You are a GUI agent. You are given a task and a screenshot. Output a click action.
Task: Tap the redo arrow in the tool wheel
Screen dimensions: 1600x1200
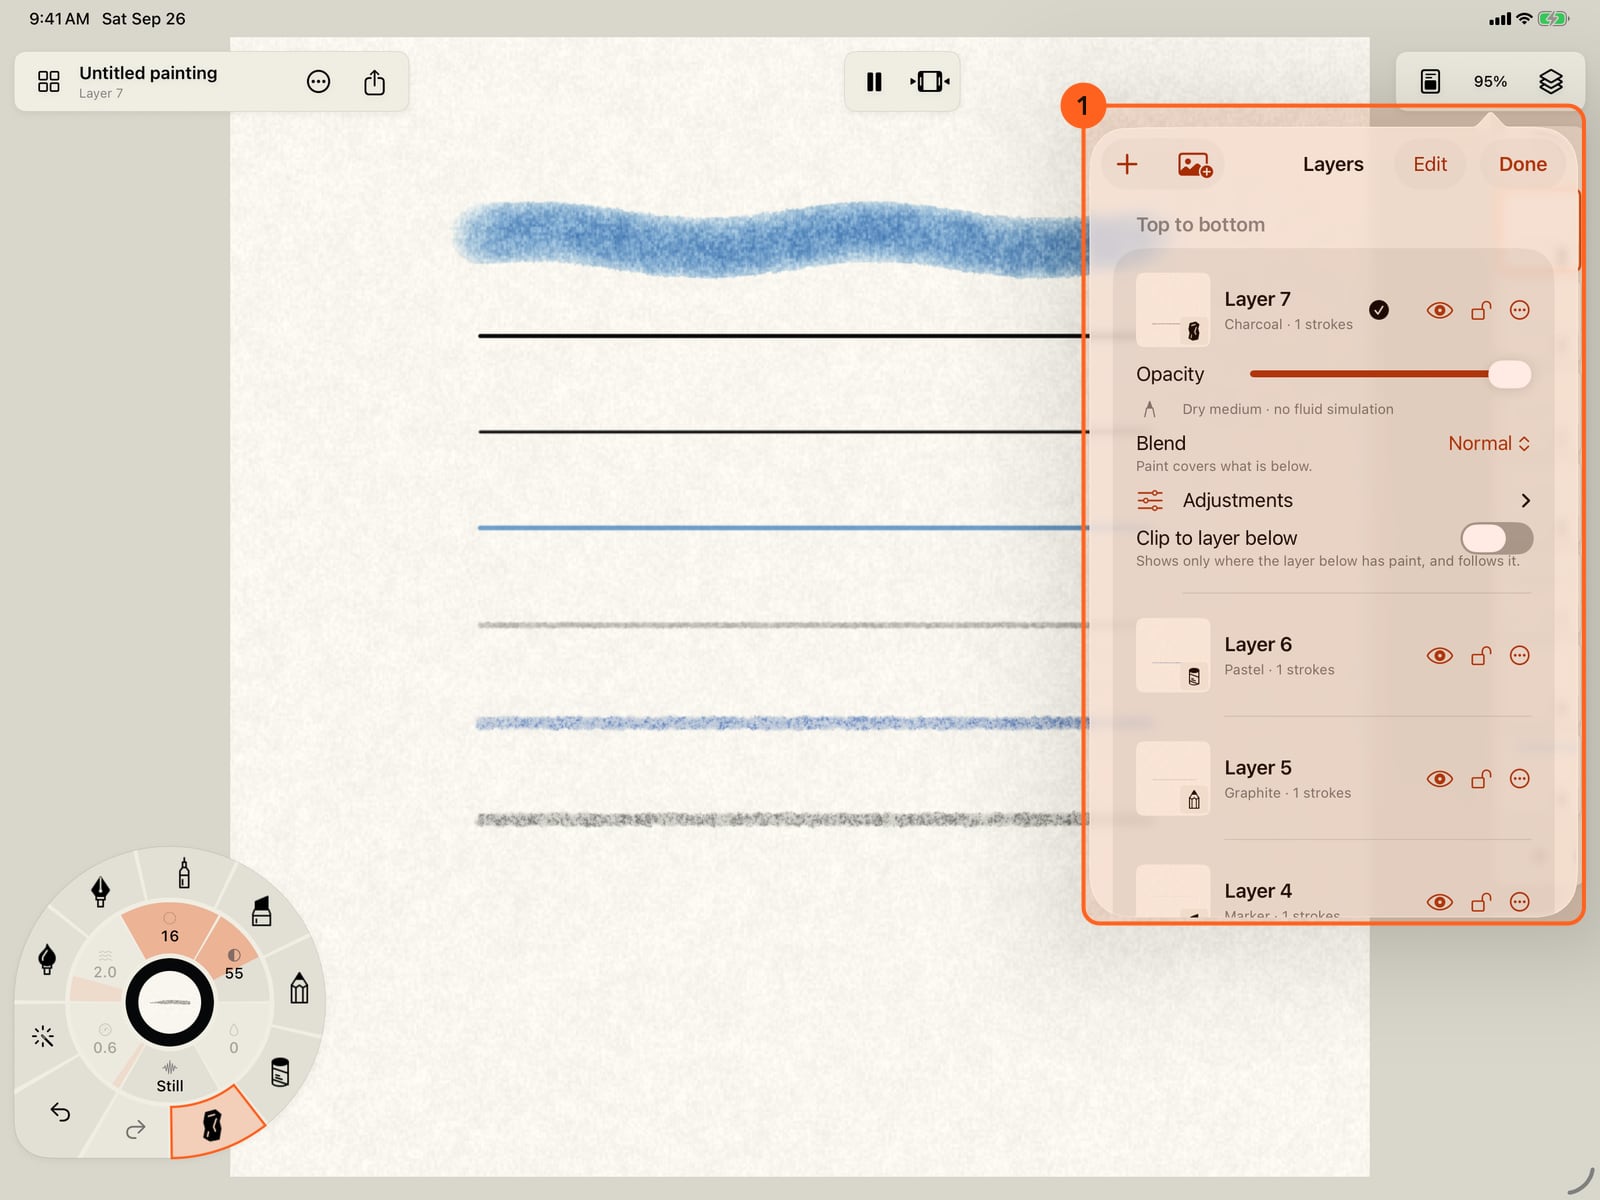[136, 1130]
